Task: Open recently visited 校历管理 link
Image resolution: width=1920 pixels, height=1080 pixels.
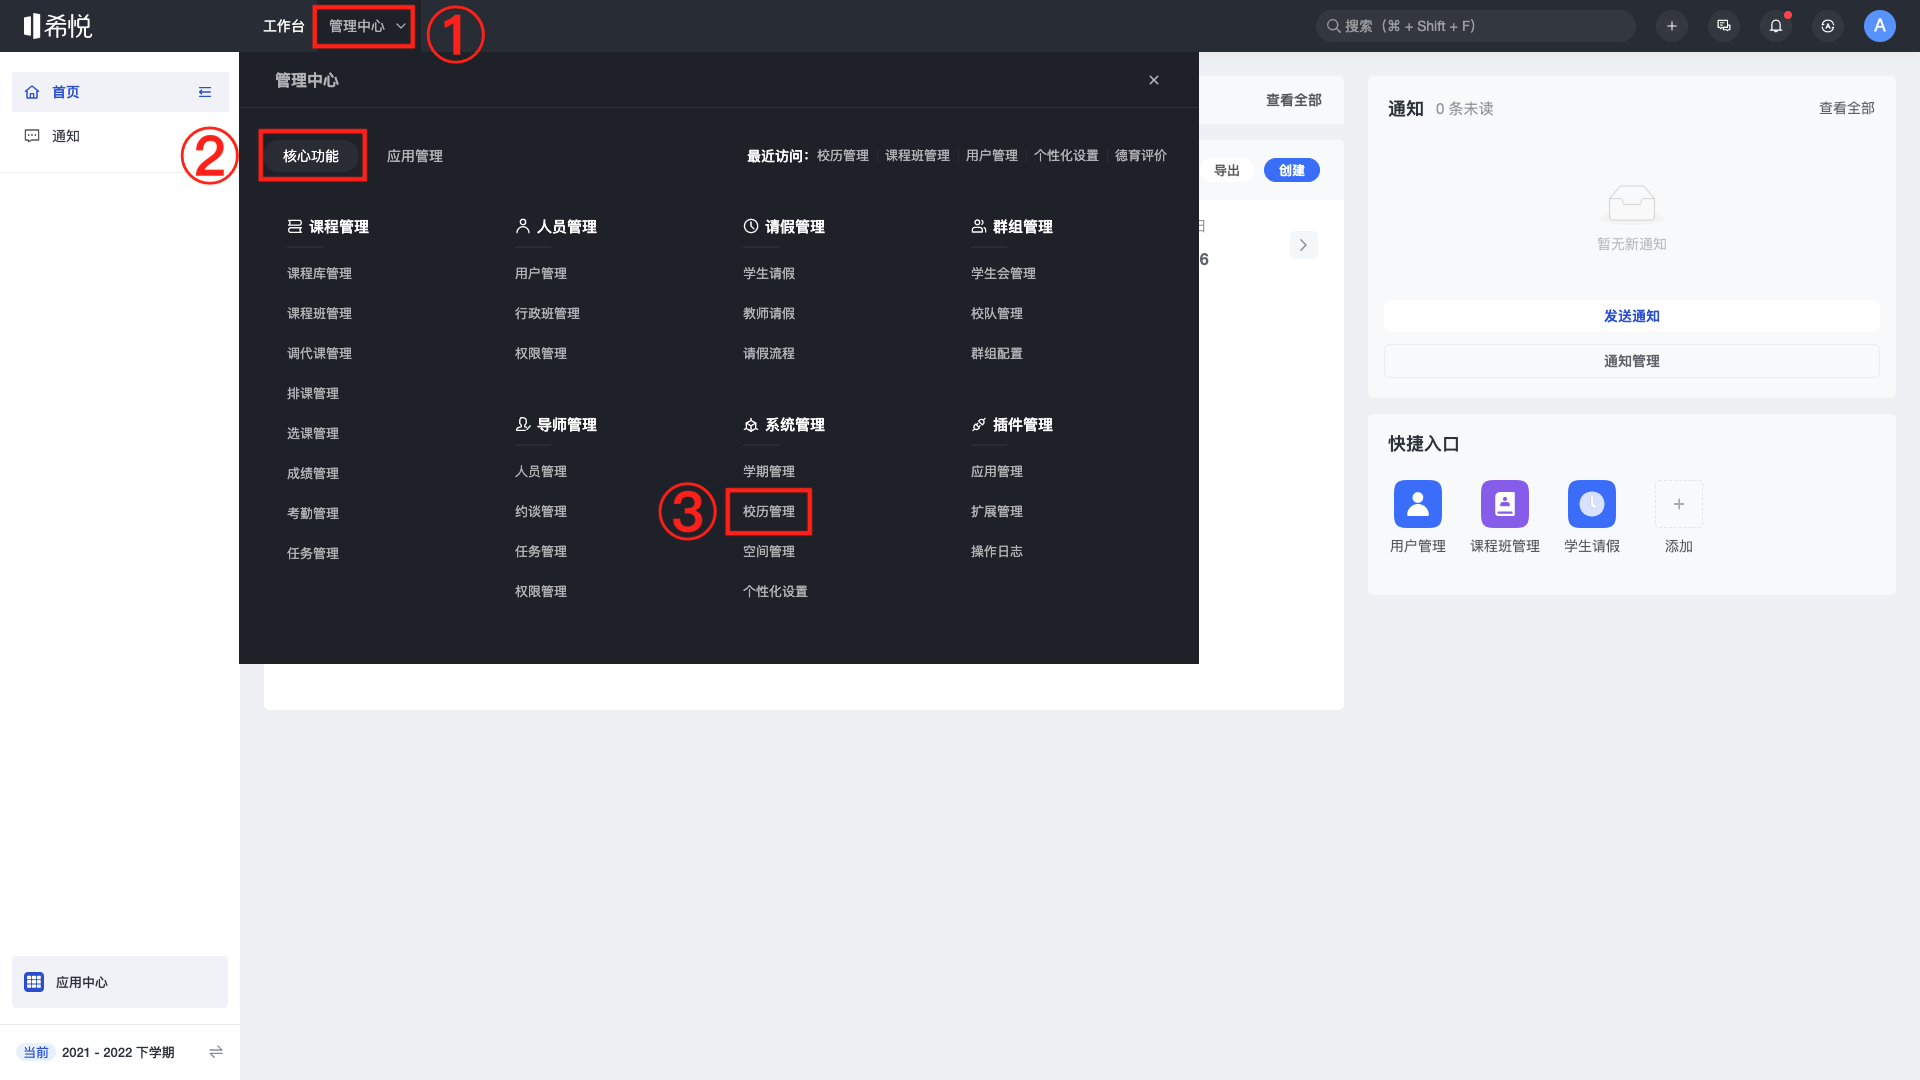Action: point(843,156)
